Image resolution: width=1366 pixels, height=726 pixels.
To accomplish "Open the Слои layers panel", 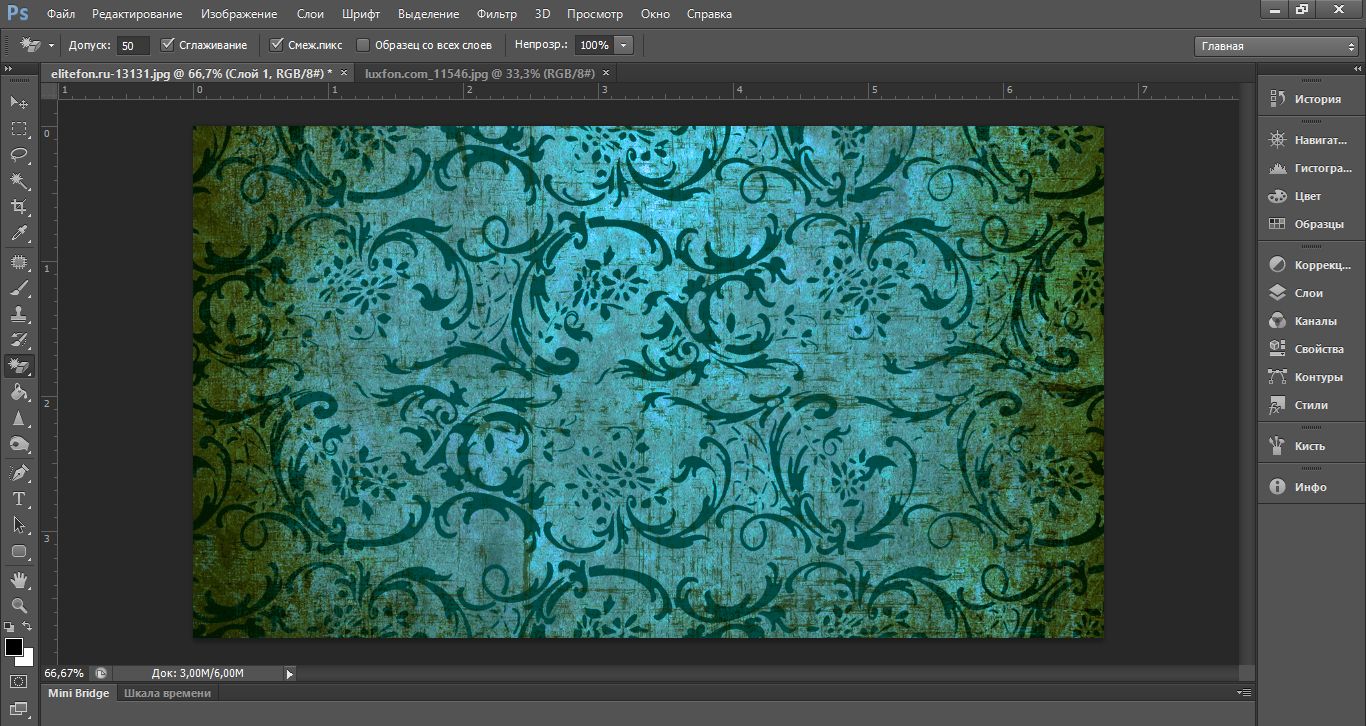I will [1311, 293].
